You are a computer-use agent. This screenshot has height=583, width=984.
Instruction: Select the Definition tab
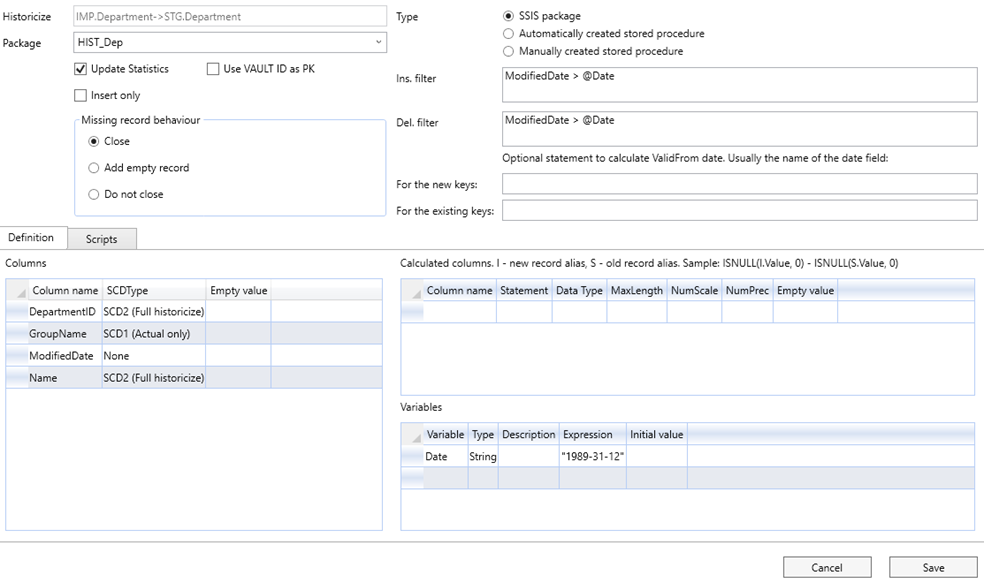(31, 238)
